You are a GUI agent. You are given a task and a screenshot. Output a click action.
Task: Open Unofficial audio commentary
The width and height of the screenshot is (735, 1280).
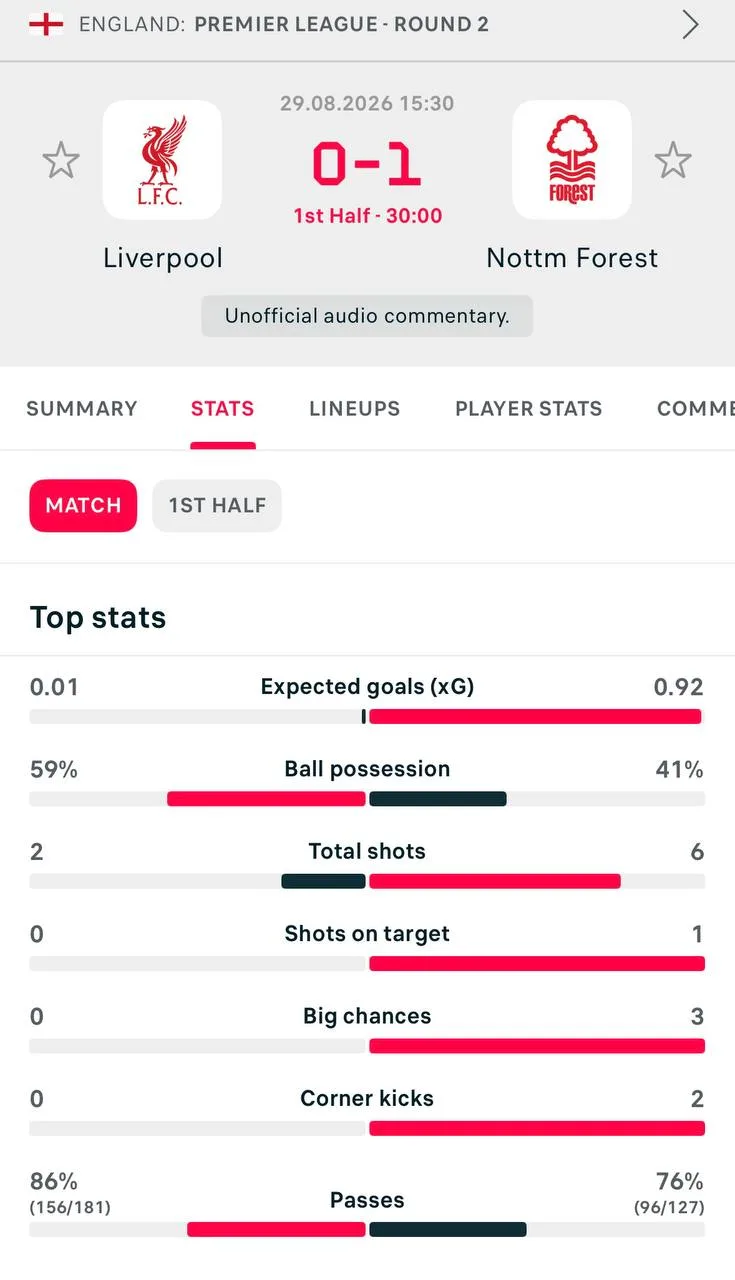367,316
